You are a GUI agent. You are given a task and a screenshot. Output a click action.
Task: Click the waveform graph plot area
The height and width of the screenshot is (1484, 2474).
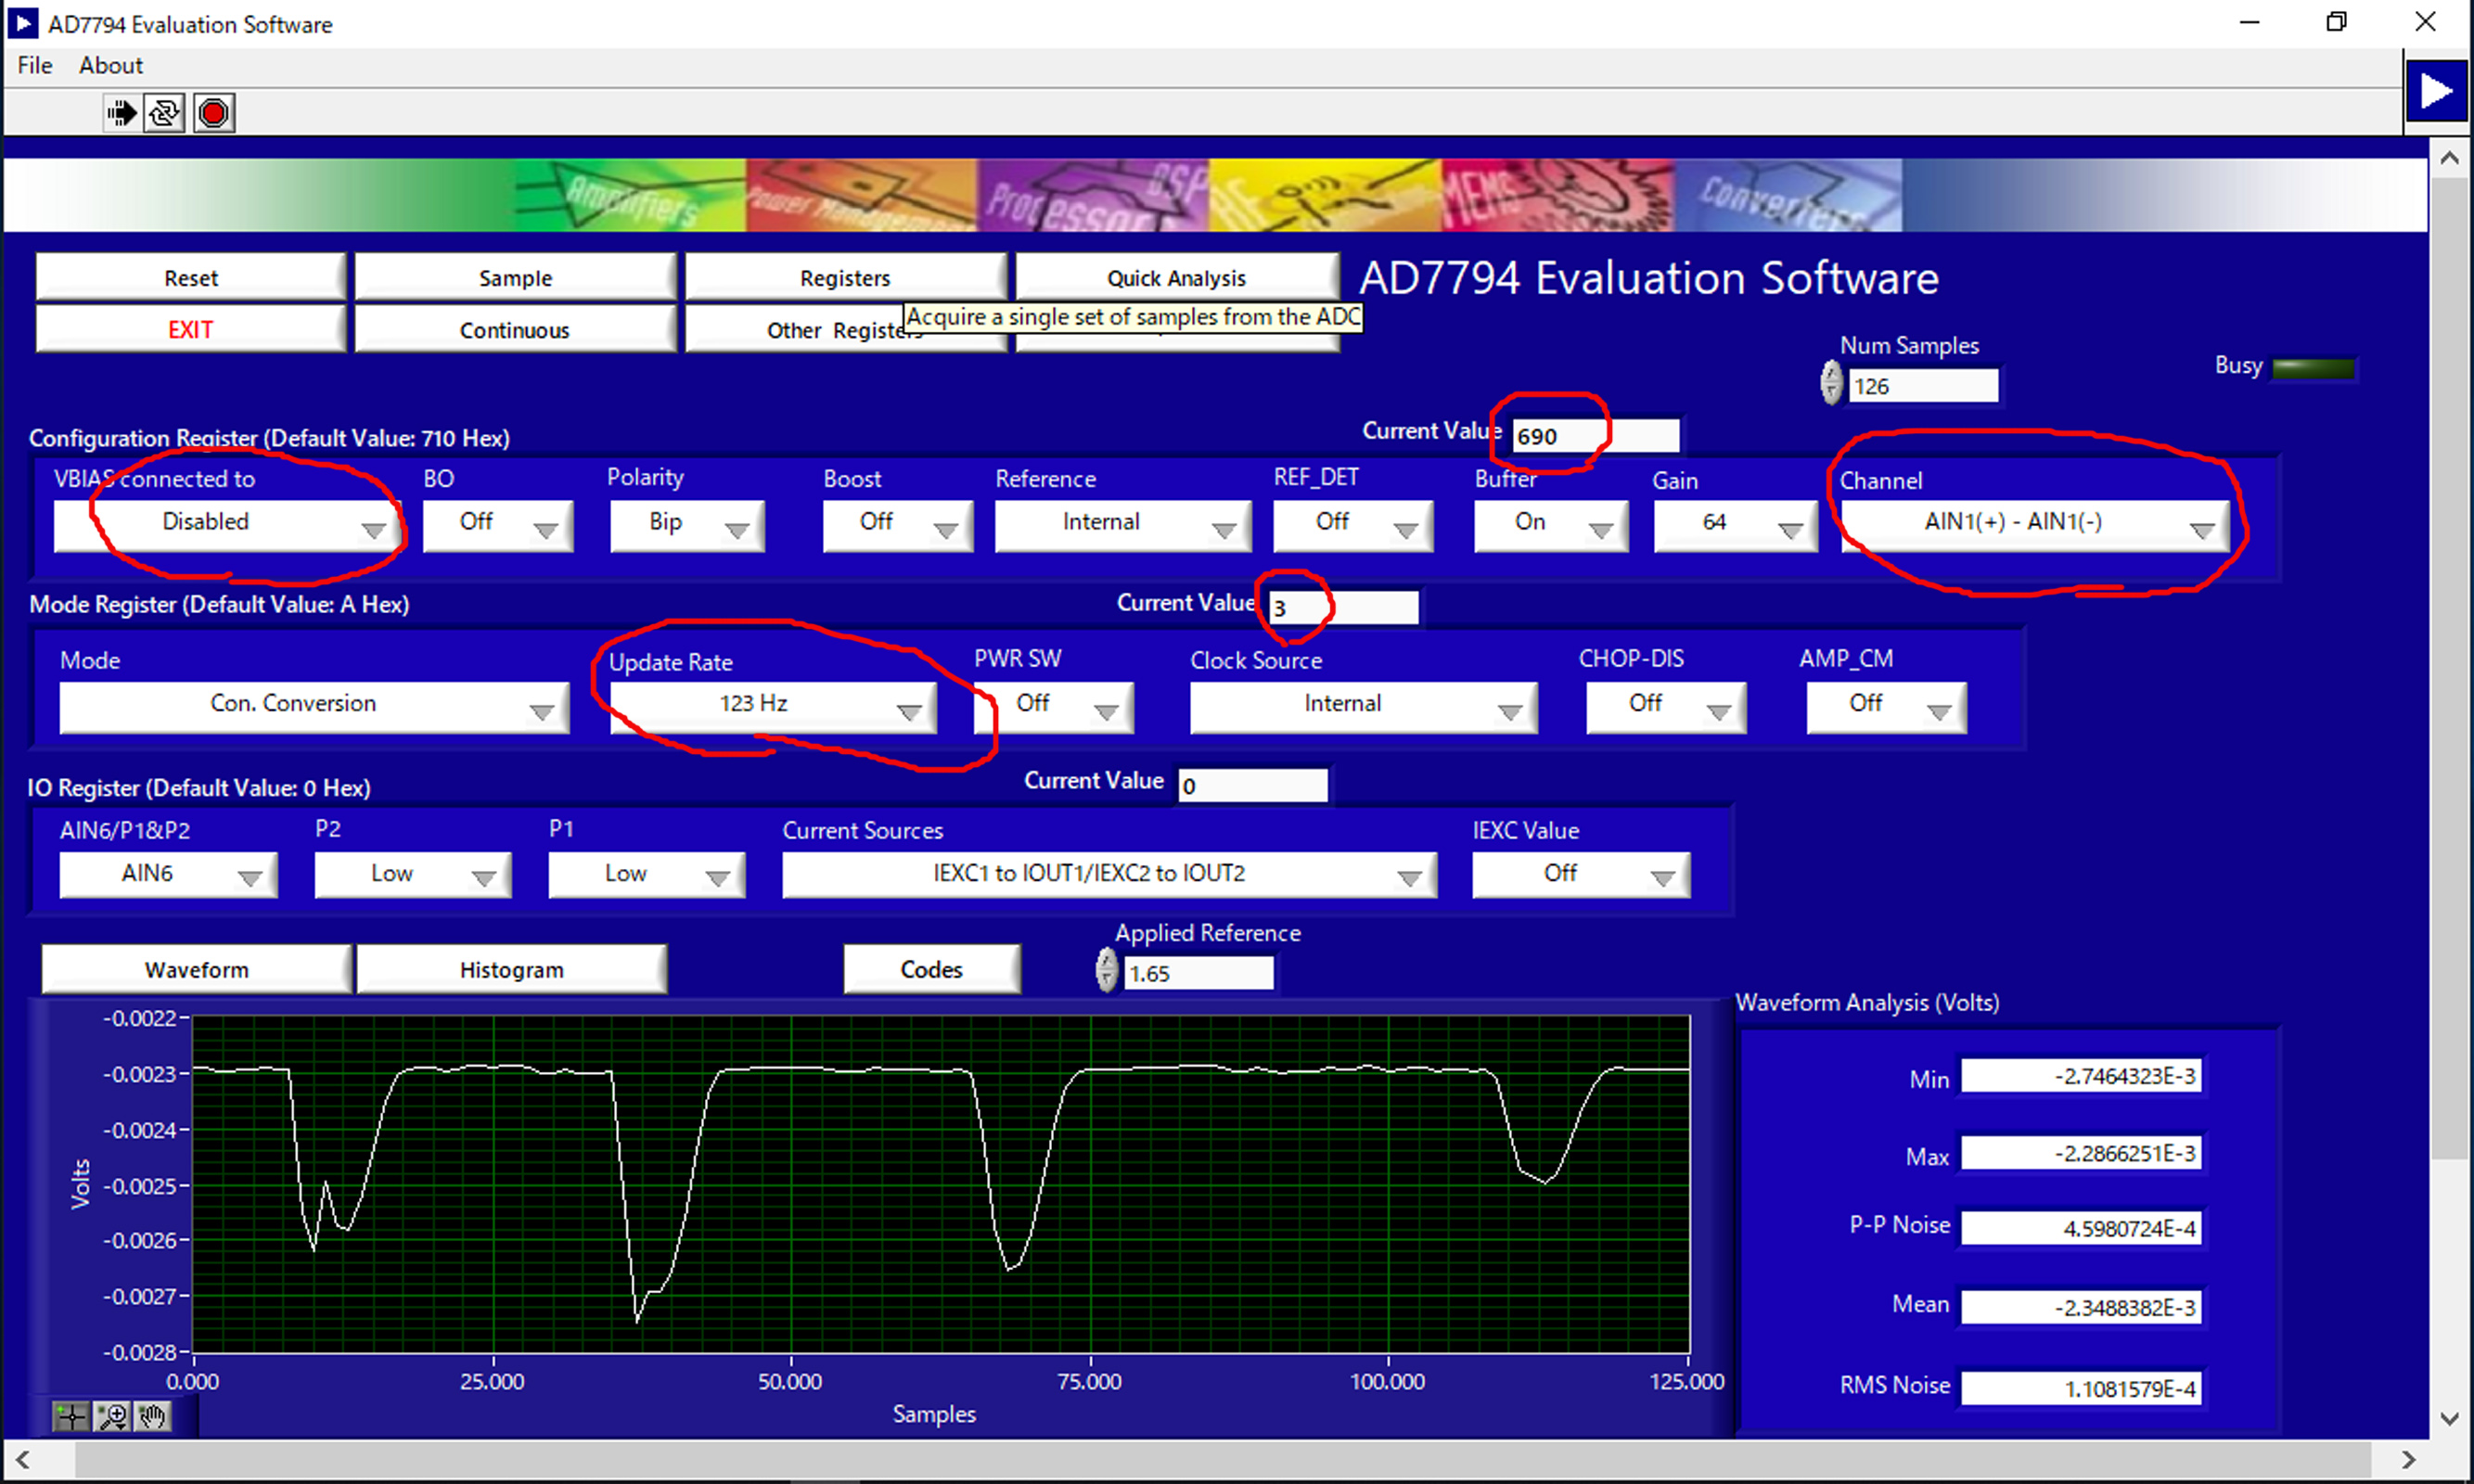[941, 1184]
